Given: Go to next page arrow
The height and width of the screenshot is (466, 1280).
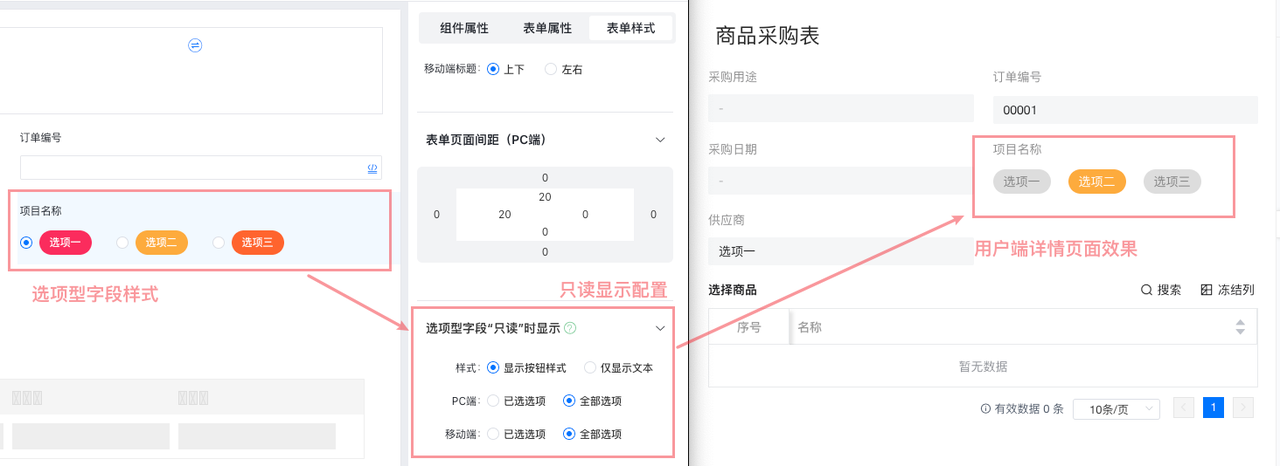Looking at the screenshot, I should [x=1243, y=408].
